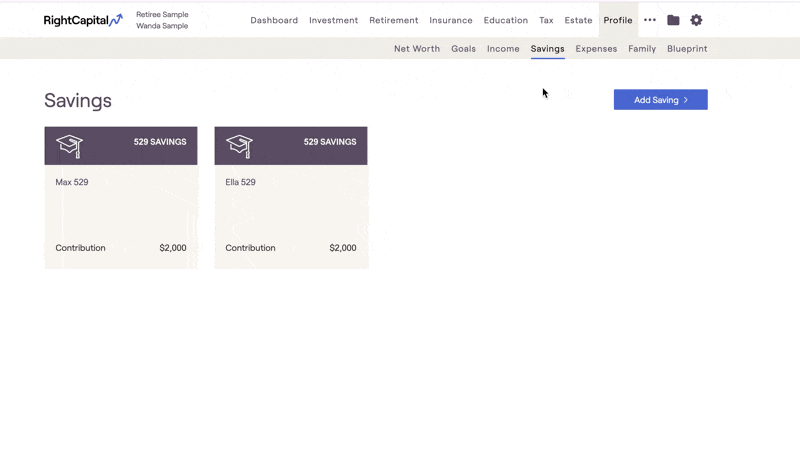Click the Add Saving button
800x462 pixels.
[660, 100]
